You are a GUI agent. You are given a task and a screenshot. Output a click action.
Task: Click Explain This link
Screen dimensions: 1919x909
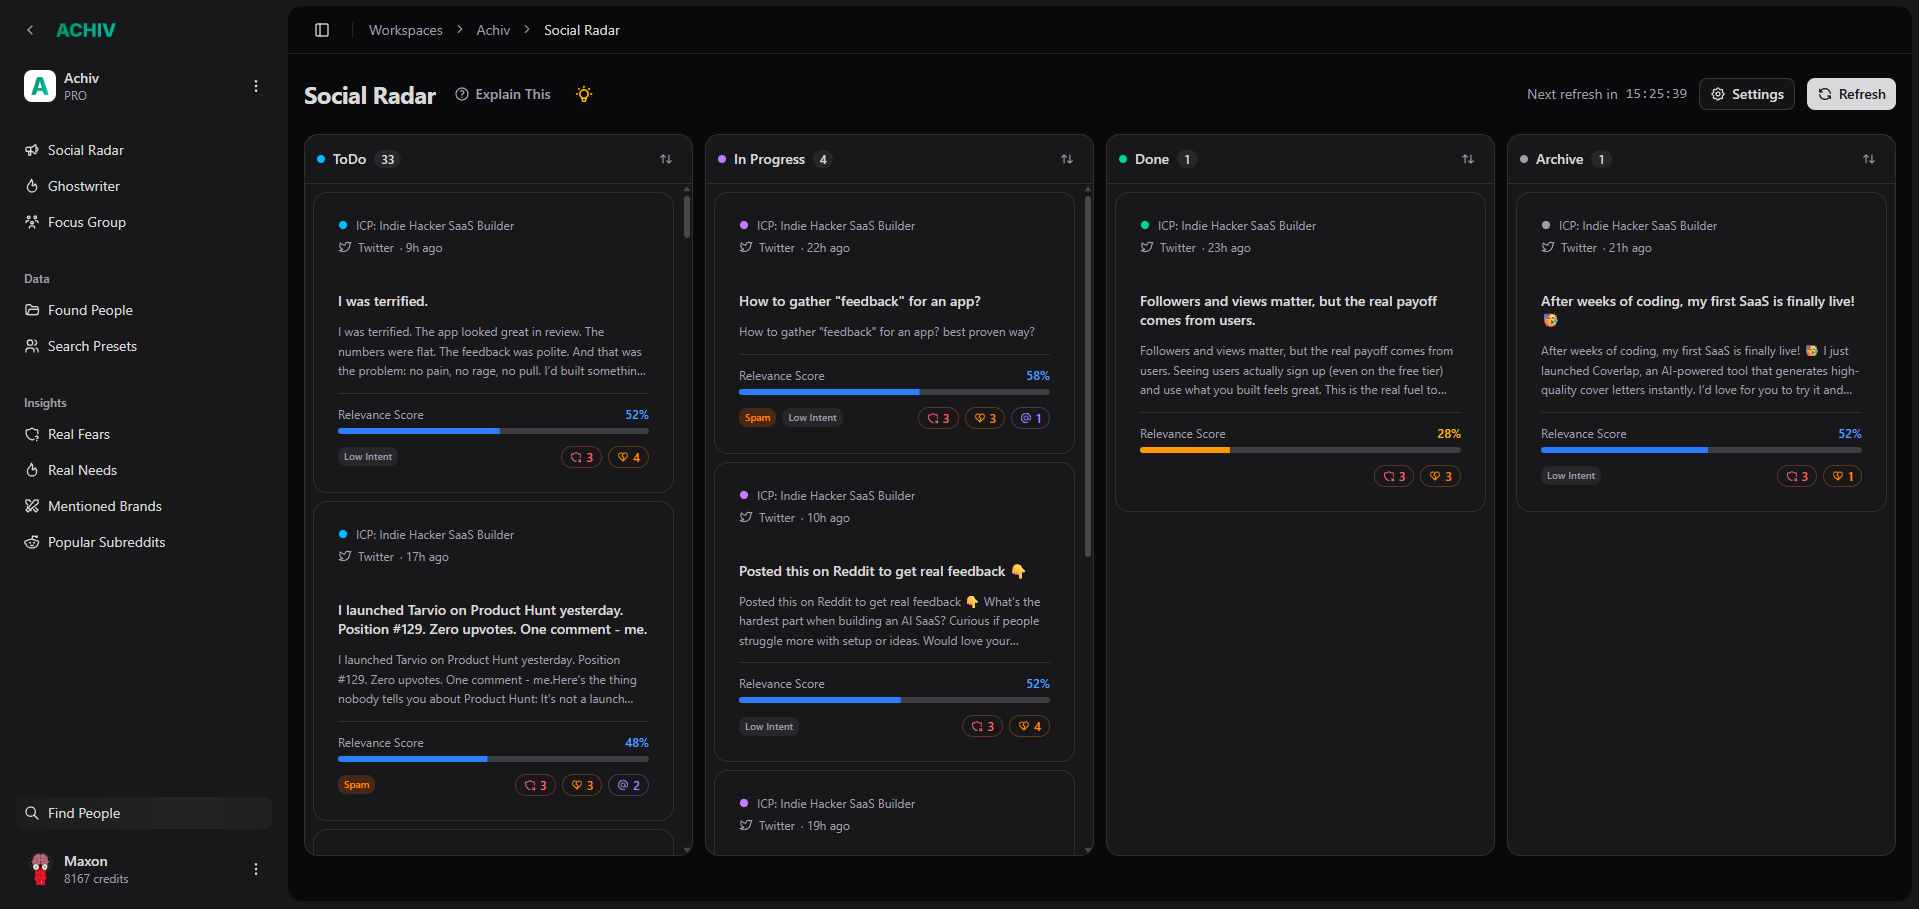(x=503, y=94)
